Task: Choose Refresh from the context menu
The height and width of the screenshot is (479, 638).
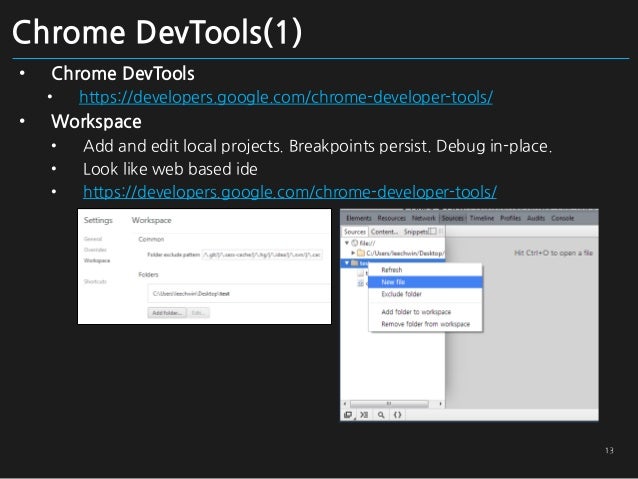Action: pos(425,270)
